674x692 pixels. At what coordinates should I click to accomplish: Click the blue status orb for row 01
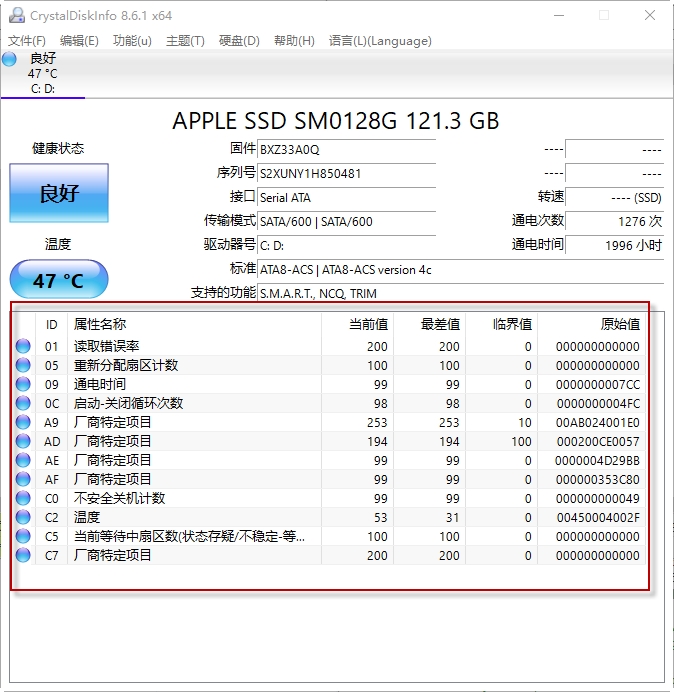(23, 347)
